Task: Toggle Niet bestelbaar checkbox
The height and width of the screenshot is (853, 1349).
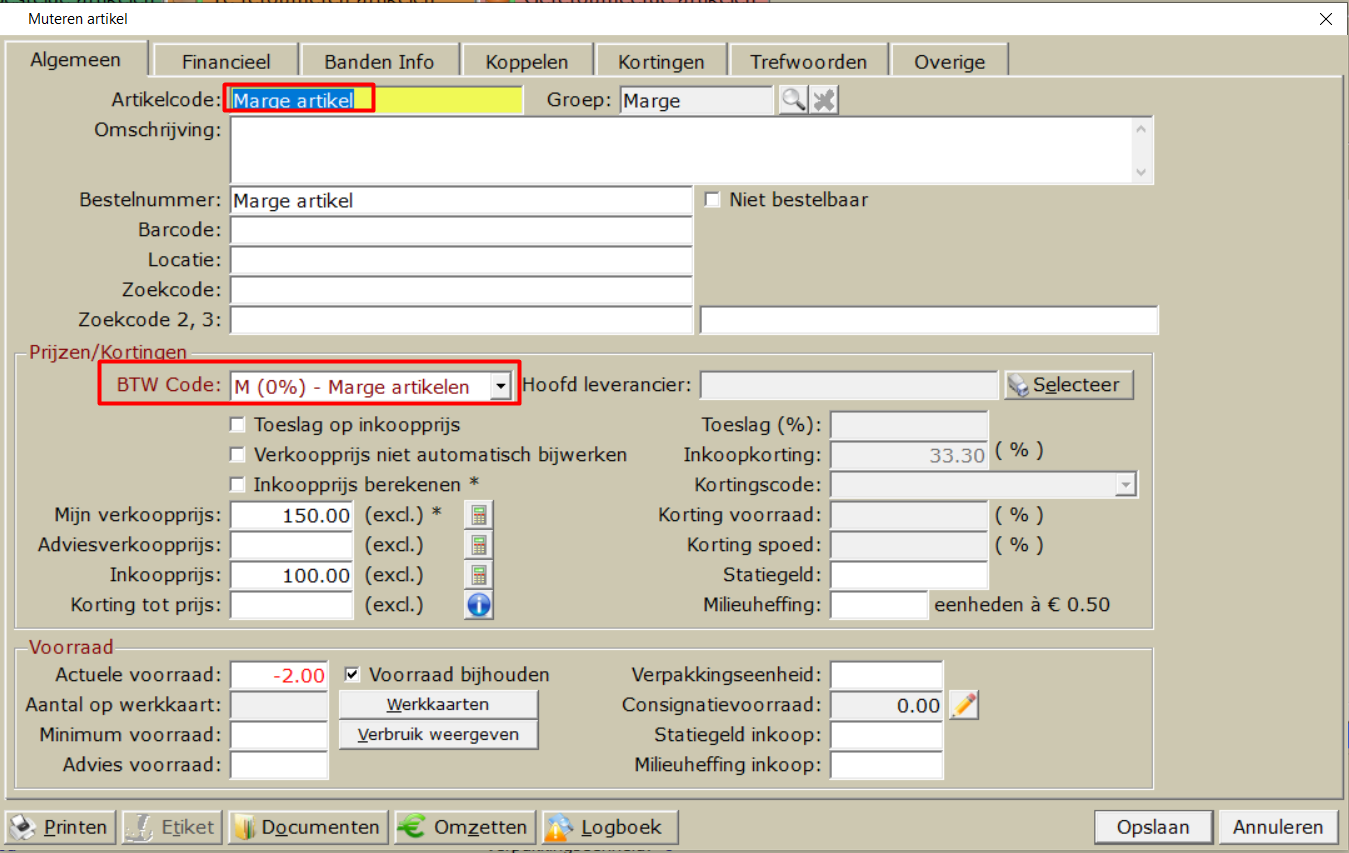Action: tap(712, 200)
